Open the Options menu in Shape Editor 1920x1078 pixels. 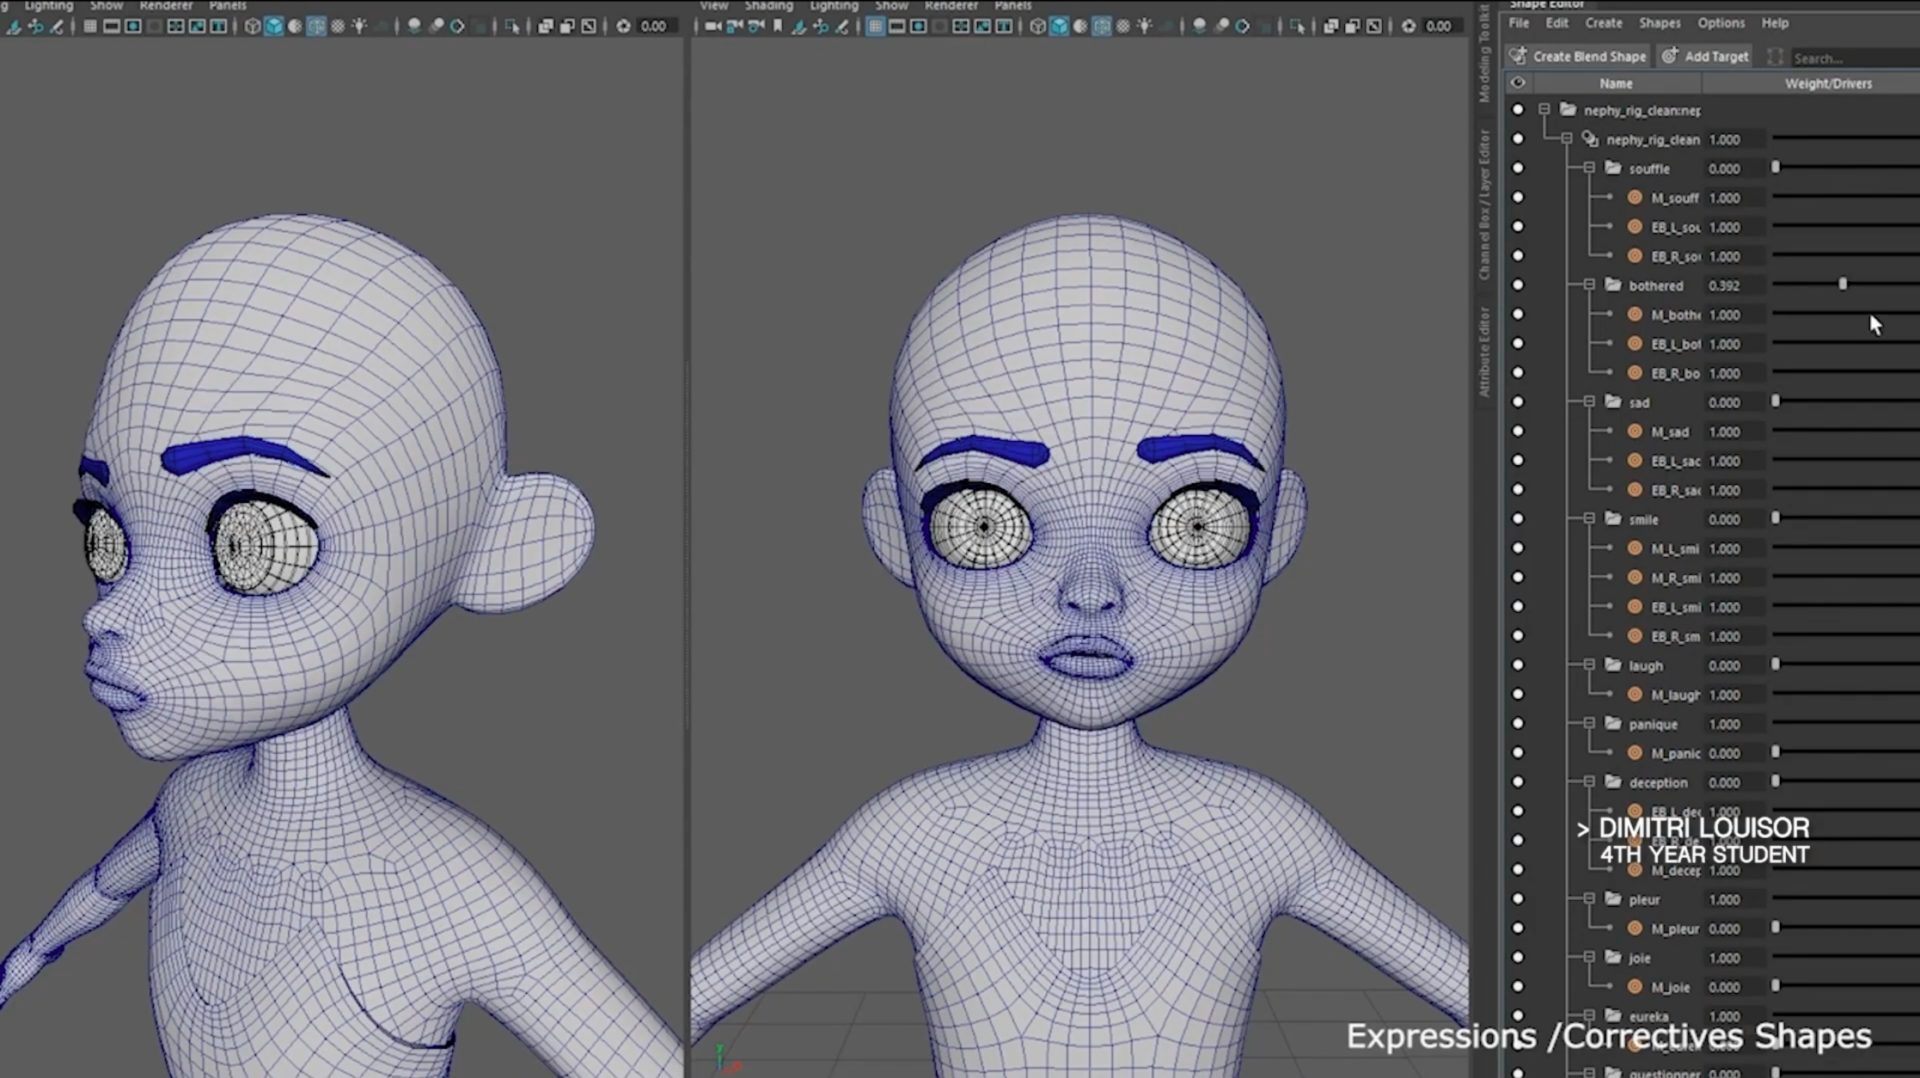point(1720,23)
